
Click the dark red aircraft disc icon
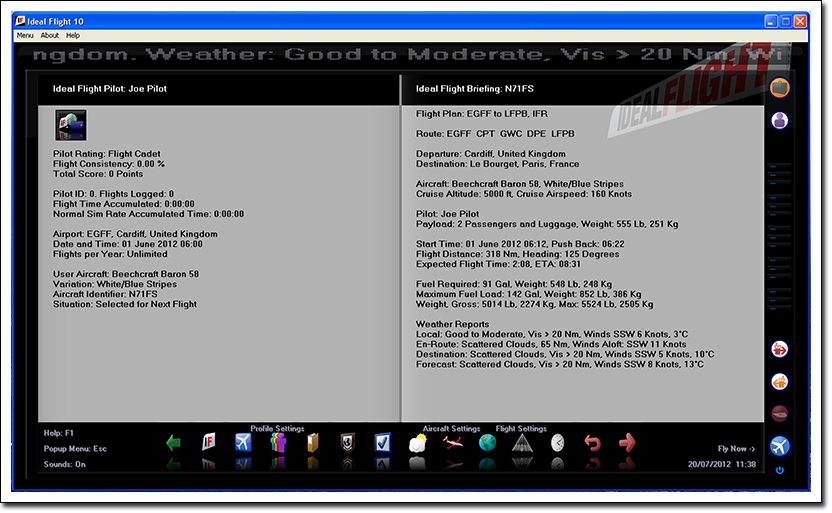[779, 413]
